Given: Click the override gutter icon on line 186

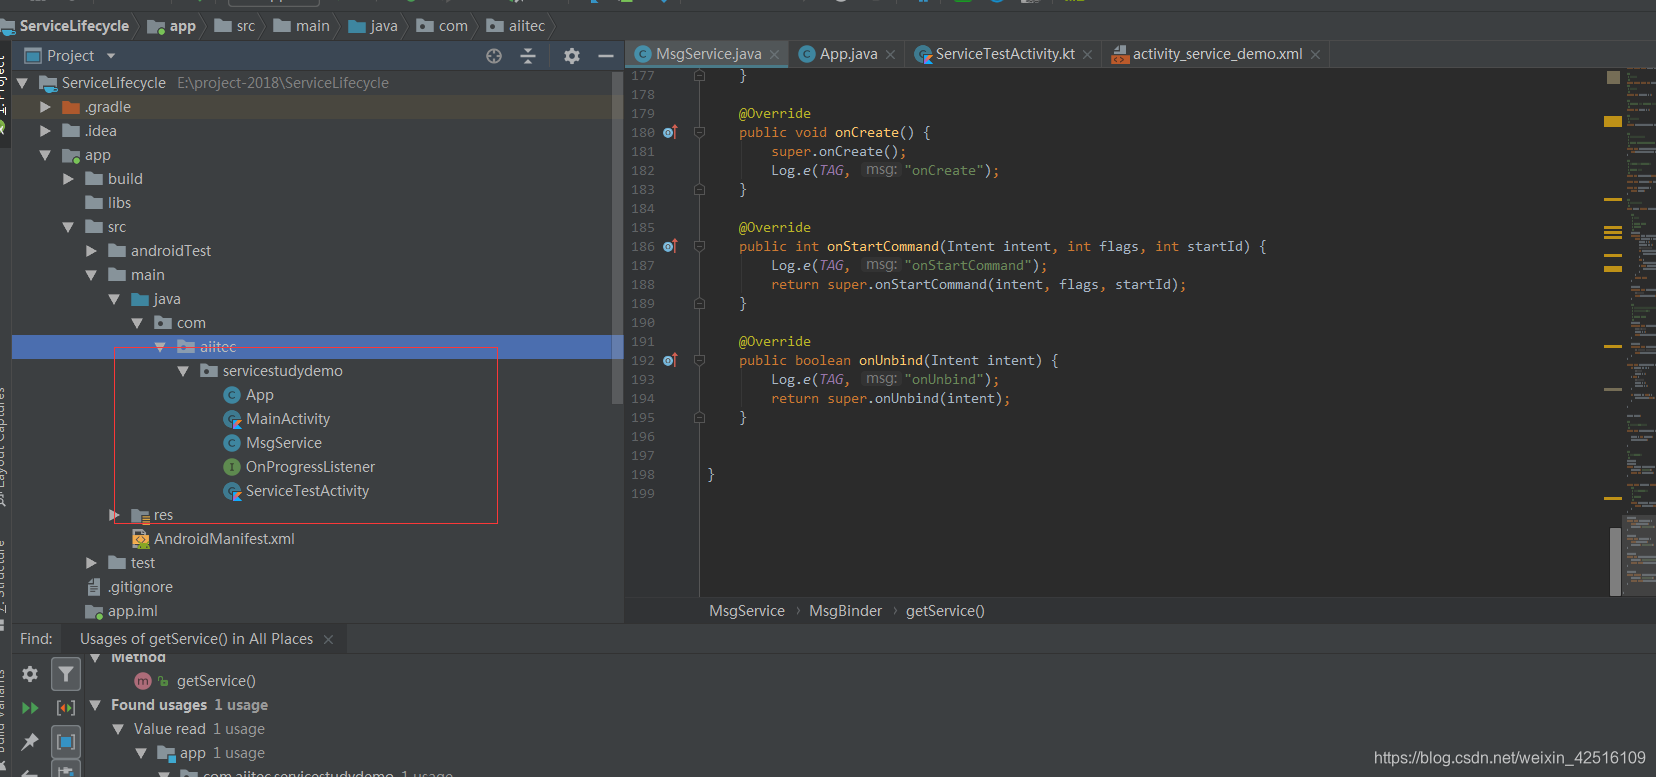Looking at the screenshot, I should click(670, 246).
